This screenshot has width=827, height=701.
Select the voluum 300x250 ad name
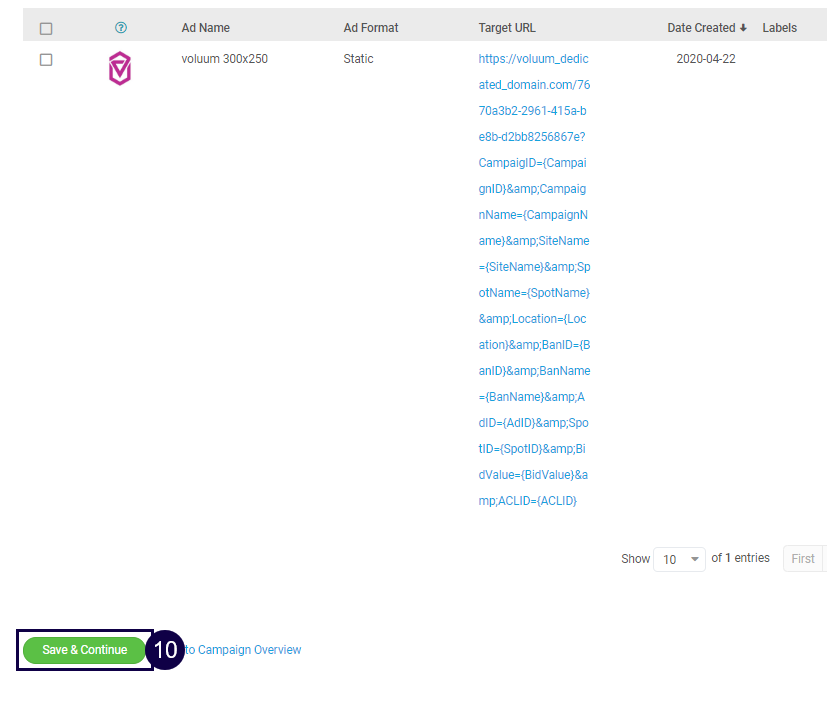224,59
